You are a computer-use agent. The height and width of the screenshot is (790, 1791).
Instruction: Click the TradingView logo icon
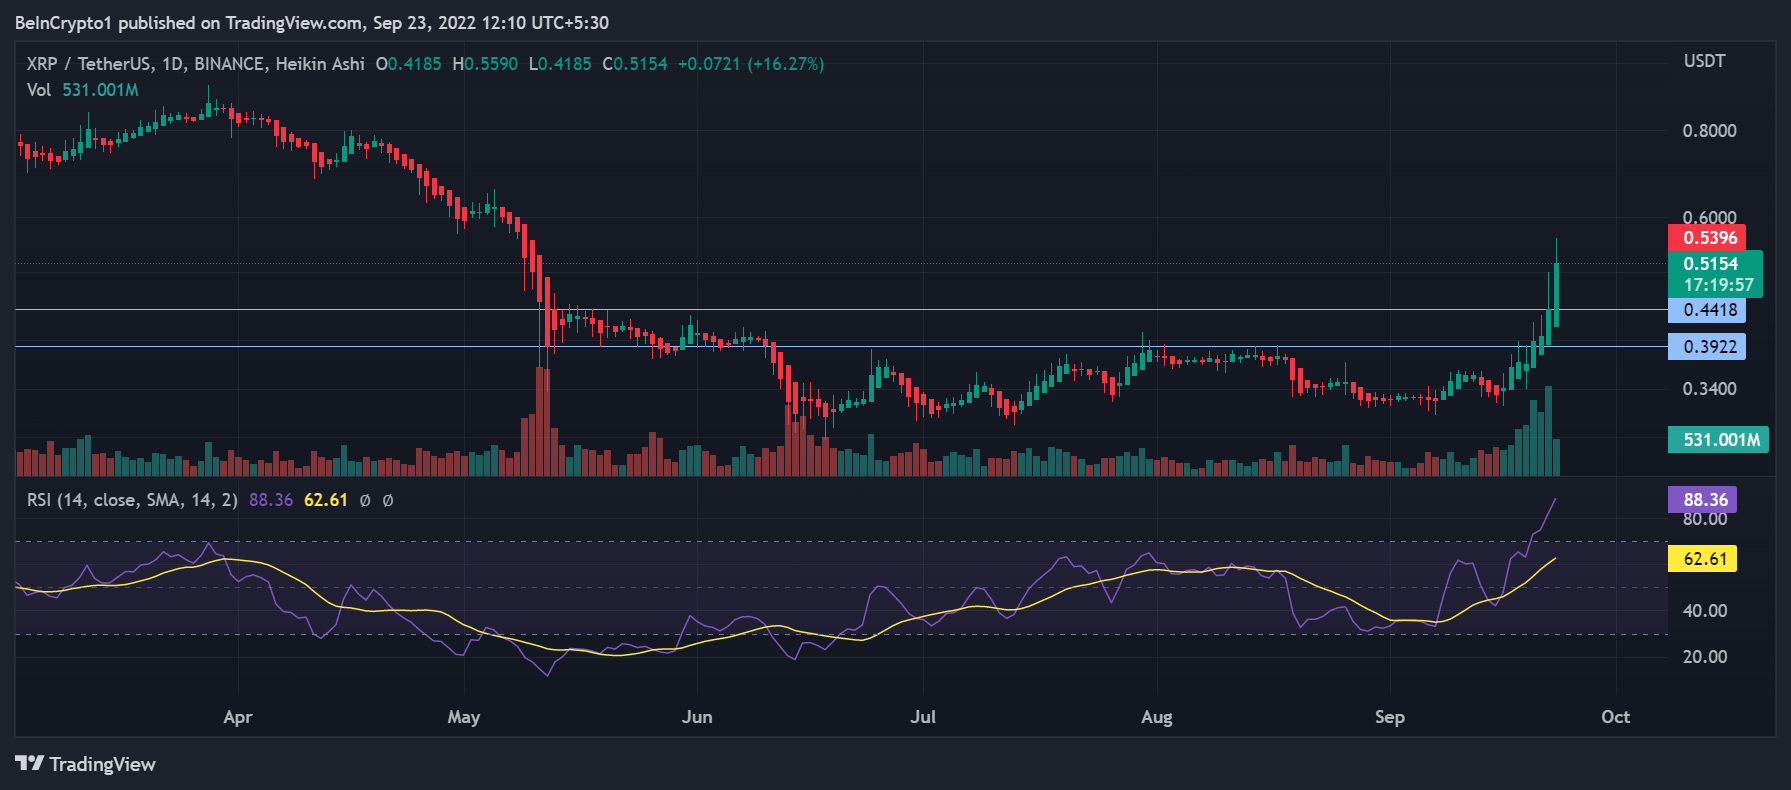tap(30, 764)
